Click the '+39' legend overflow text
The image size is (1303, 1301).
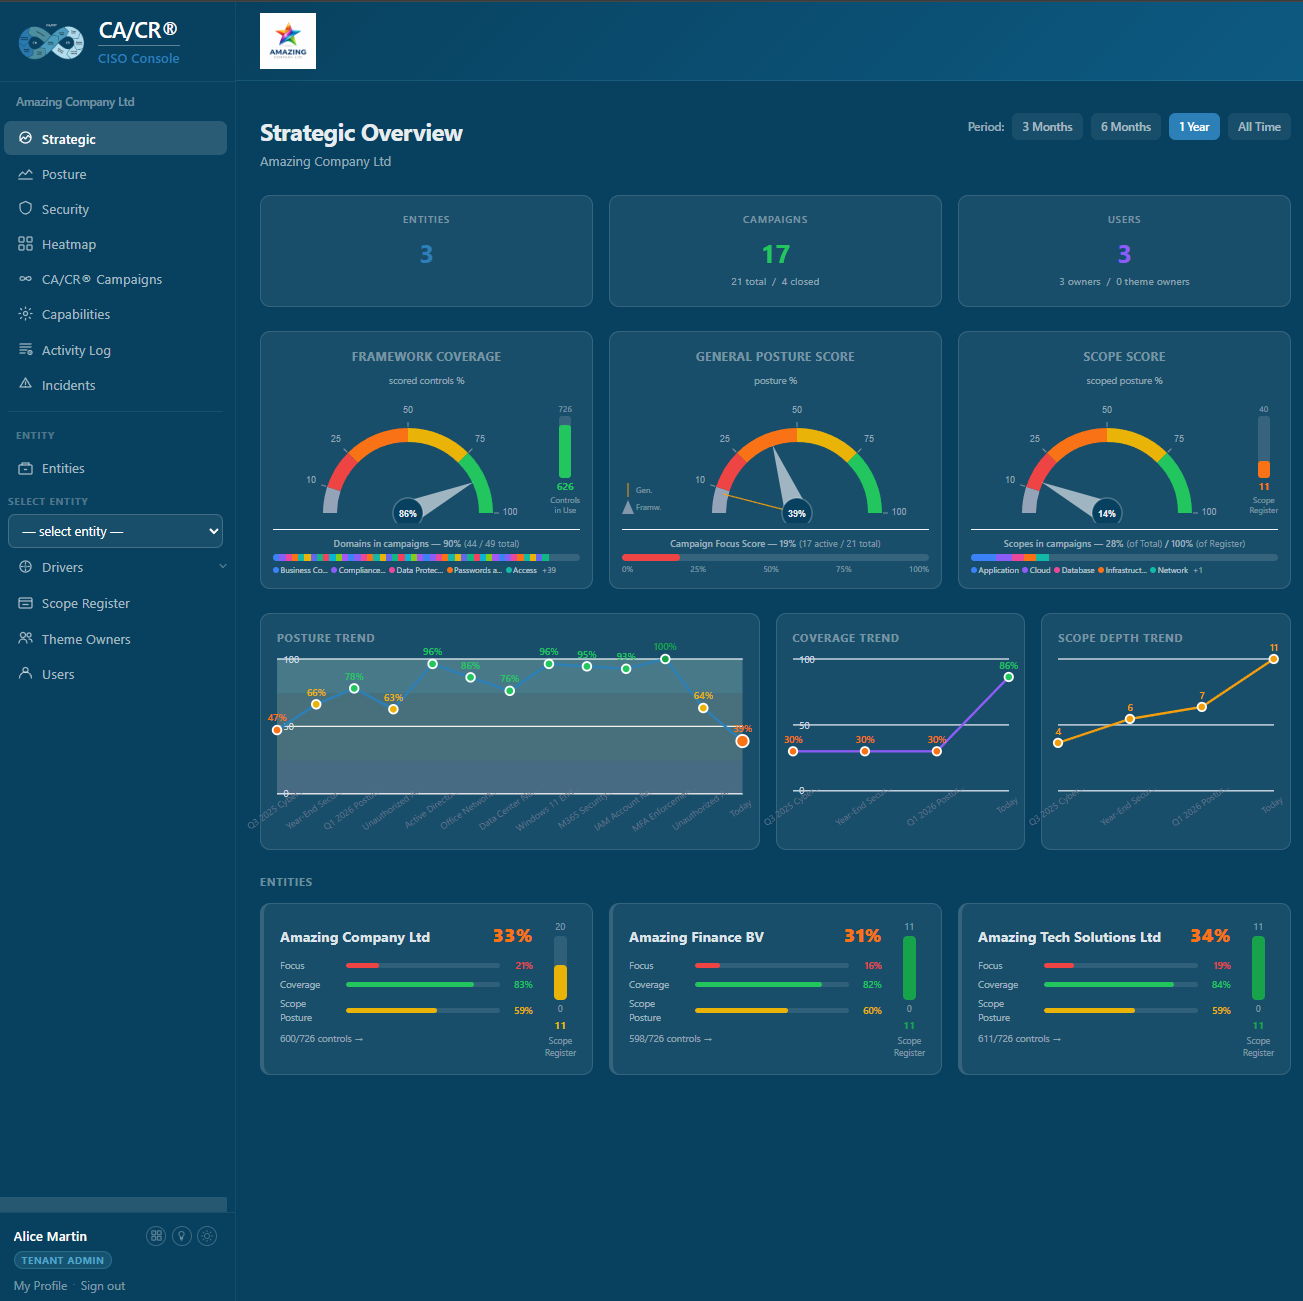tap(549, 570)
